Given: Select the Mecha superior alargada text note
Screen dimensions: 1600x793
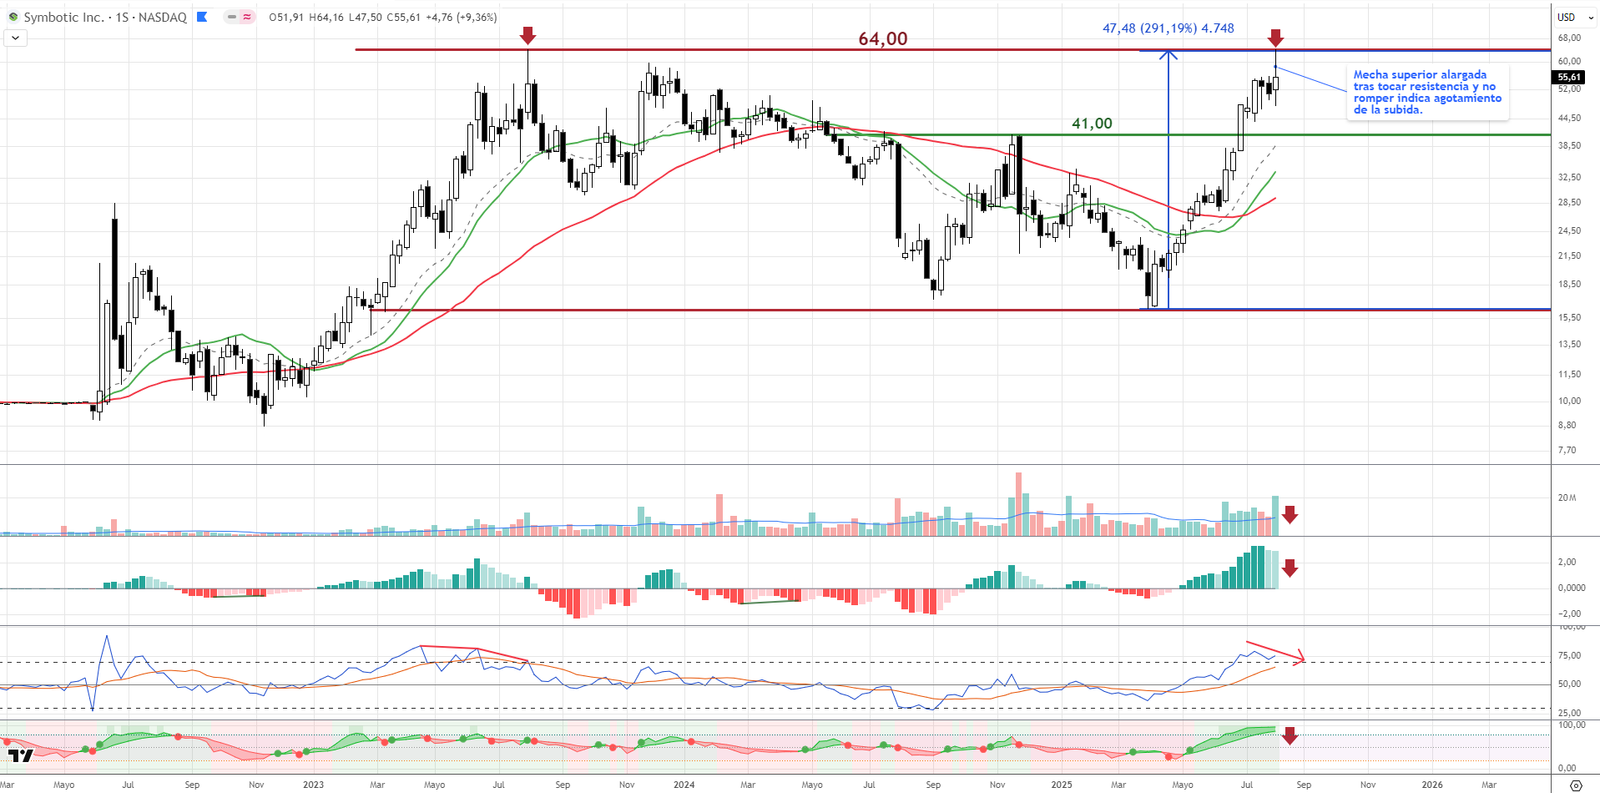Looking at the screenshot, I should pyautogui.click(x=1427, y=92).
